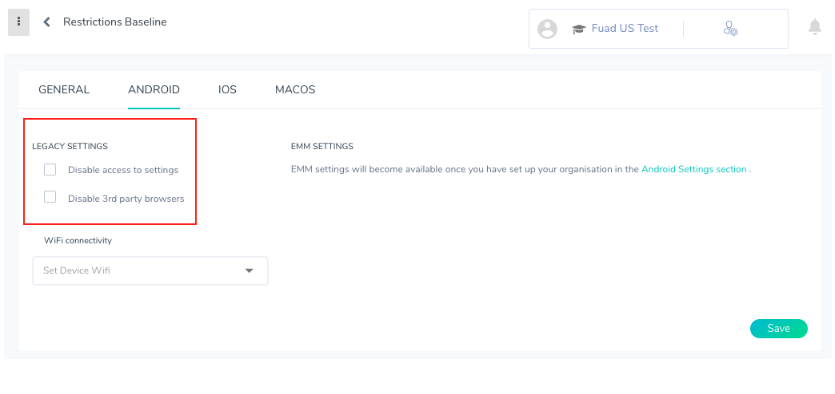Click the WiFi connectivity label

coord(78,241)
